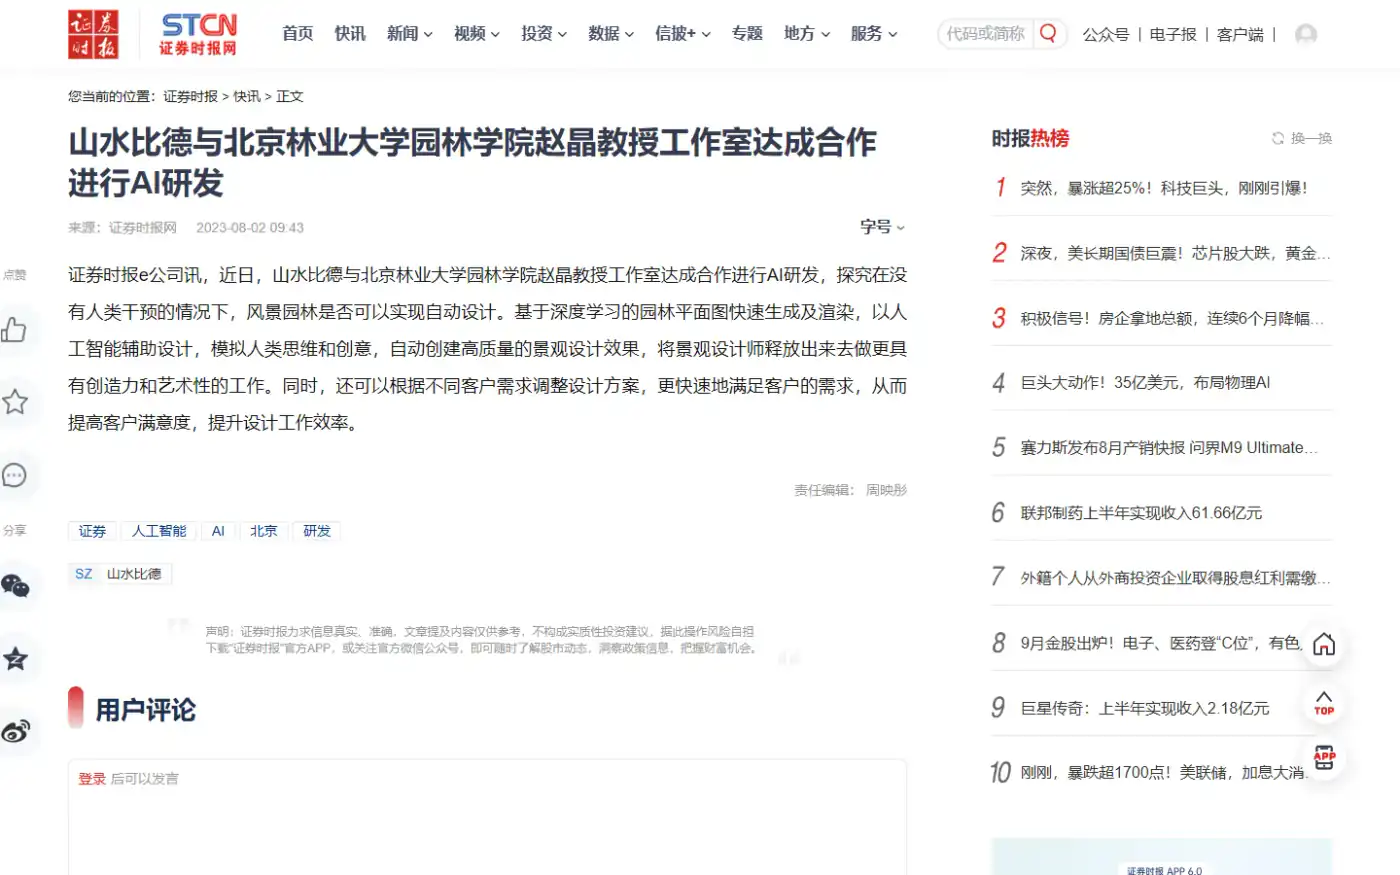Share to QQ Zone star icon
This screenshot has height=875, width=1400.
[14, 659]
